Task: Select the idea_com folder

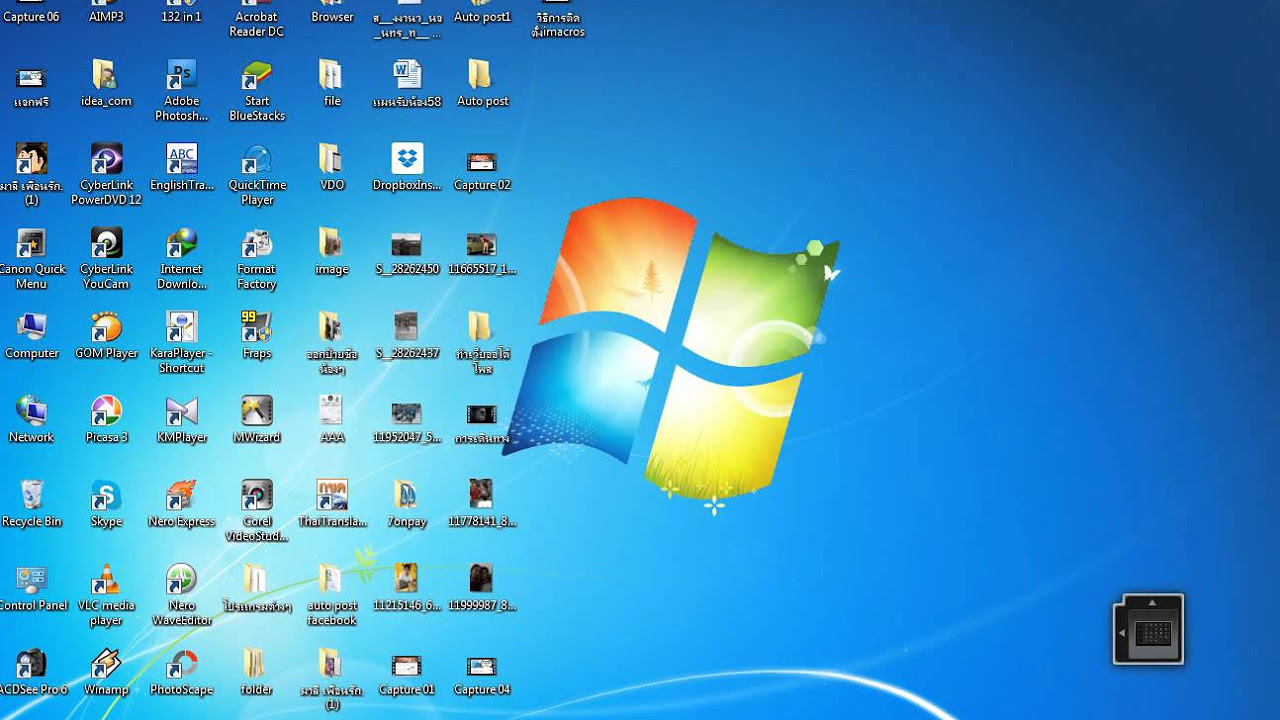Action: [x=106, y=77]
